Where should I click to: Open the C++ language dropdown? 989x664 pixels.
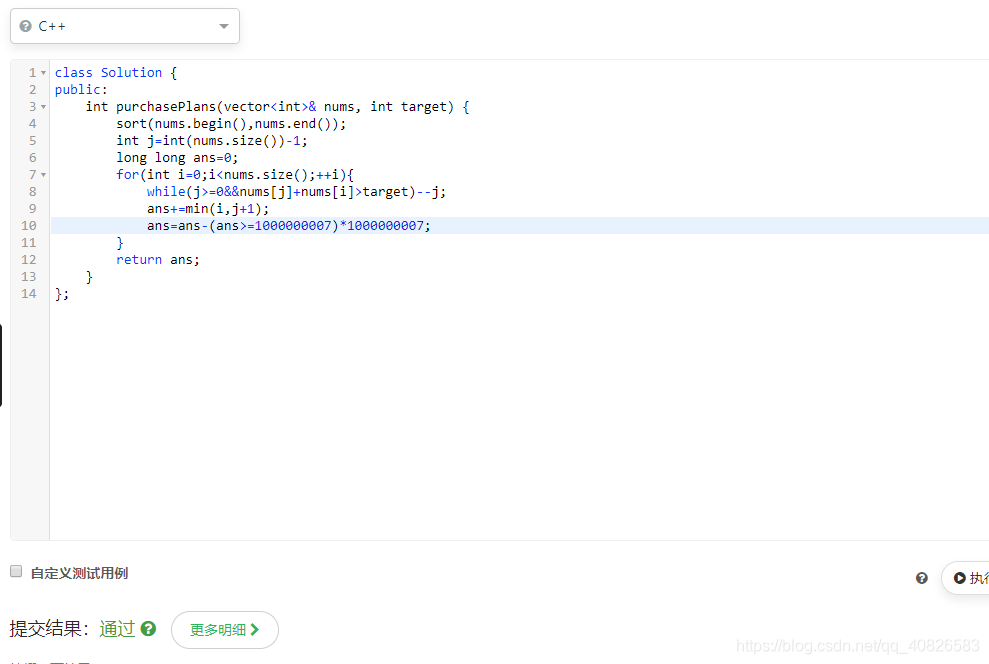(125, 26)
